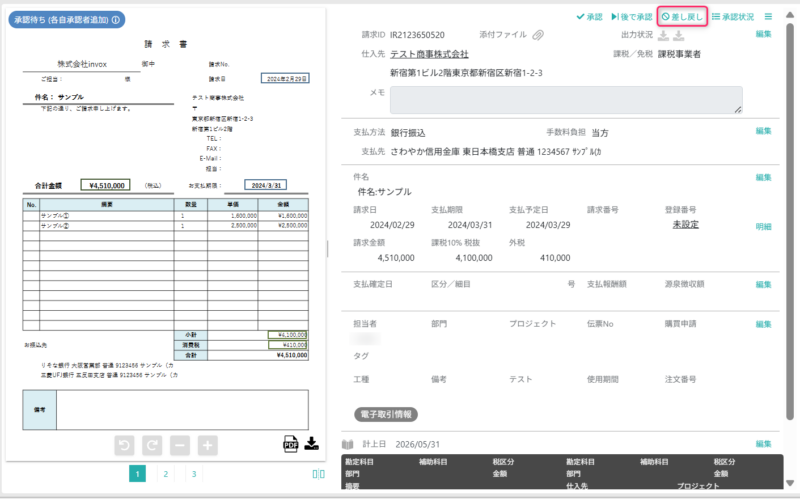Select page 1 of the invoice preview
Image resolution: width=800 pixels, height=499 pixels.
point(137,474)
